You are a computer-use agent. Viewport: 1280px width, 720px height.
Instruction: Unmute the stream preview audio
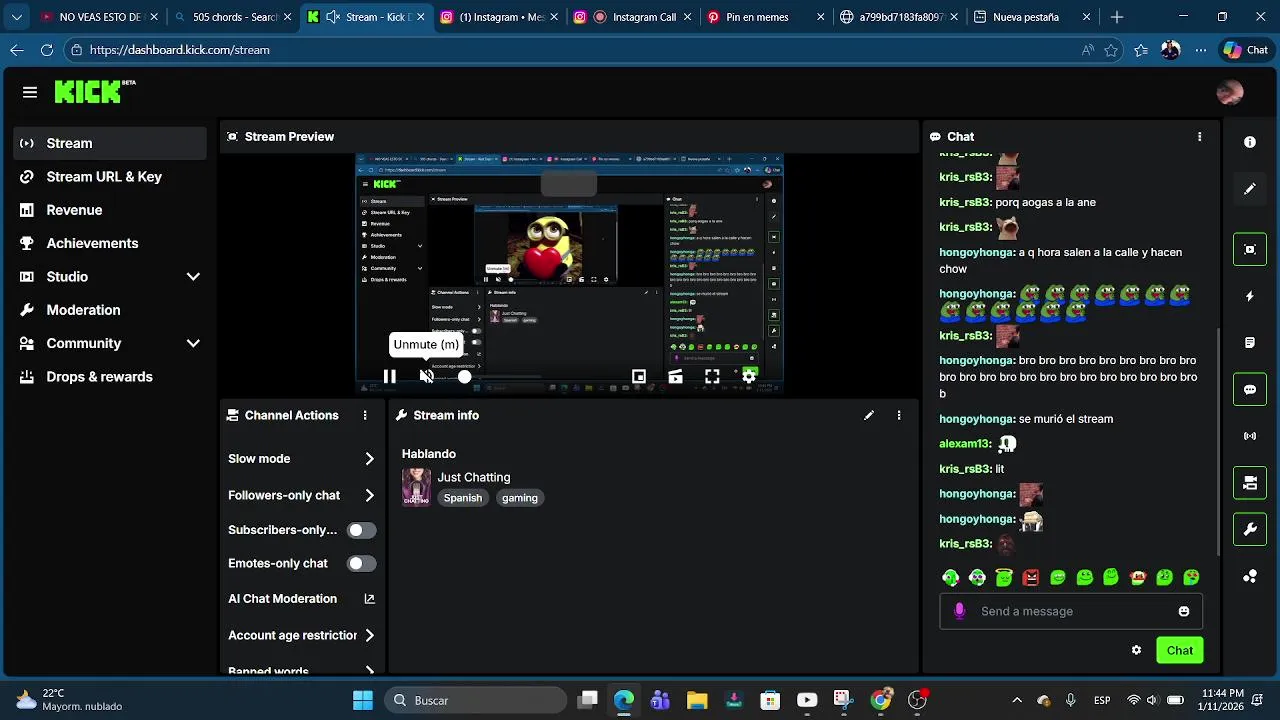point(427,377)
